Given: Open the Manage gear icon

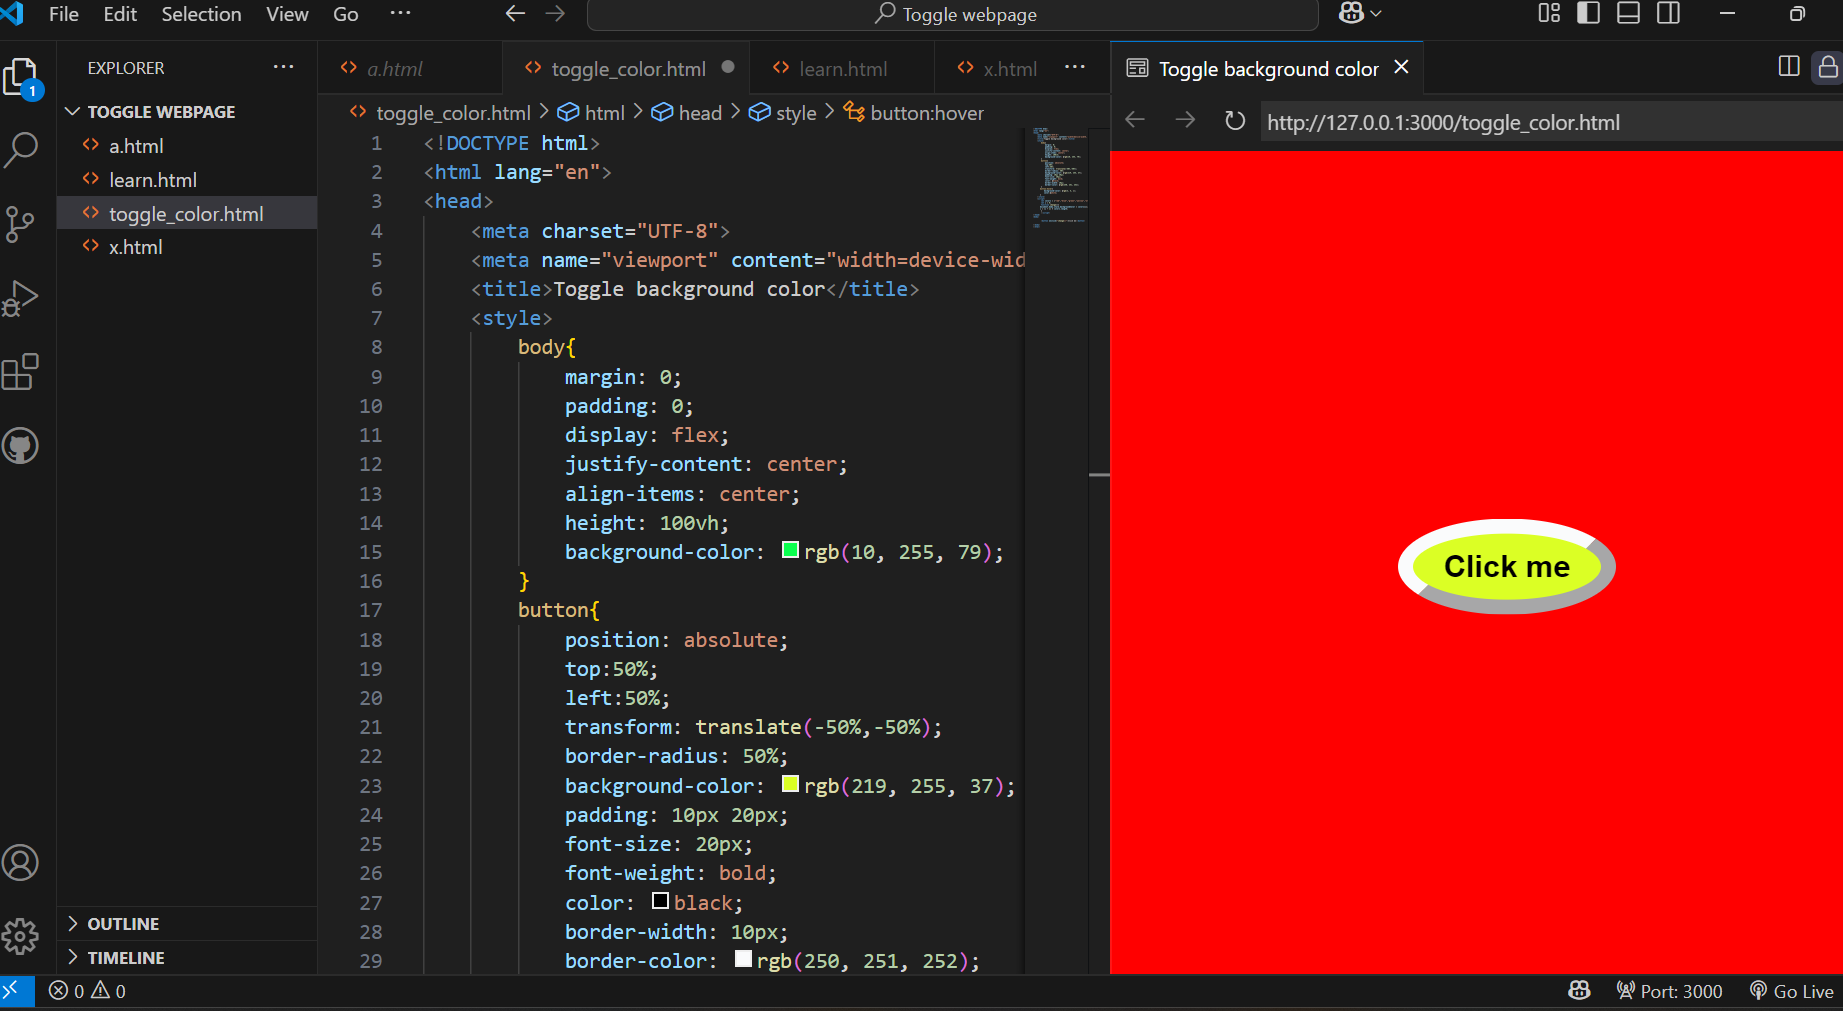Looking at the screenshot, I should pyautogui.click(x=21, y=936).
